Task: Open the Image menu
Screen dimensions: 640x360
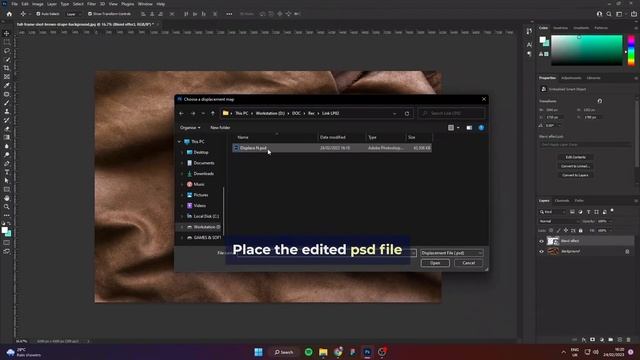Action: pos(38,4)
